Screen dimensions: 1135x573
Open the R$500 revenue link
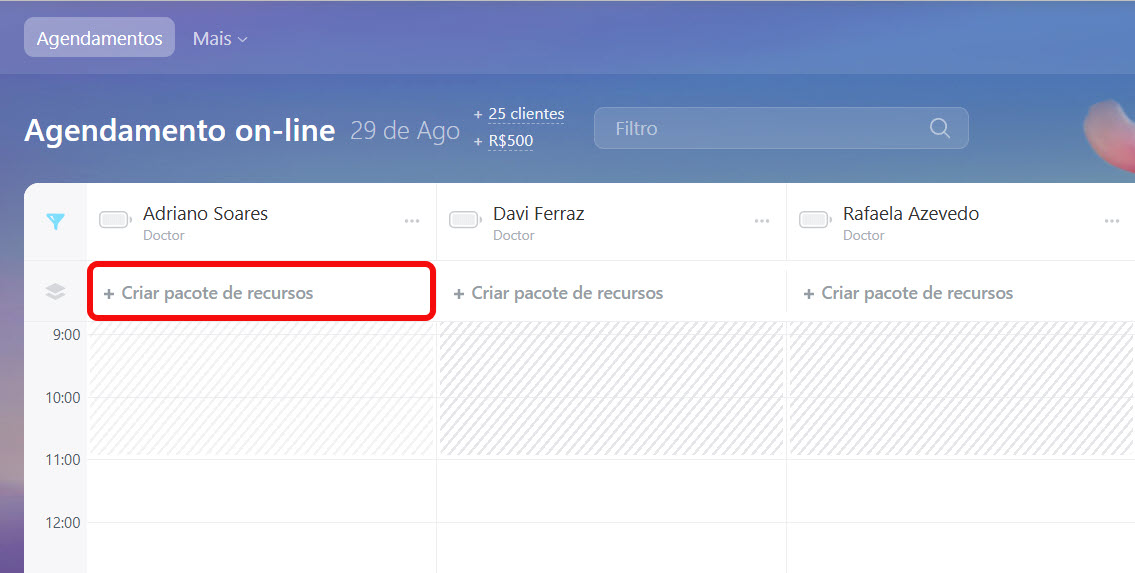pos(510,141)
